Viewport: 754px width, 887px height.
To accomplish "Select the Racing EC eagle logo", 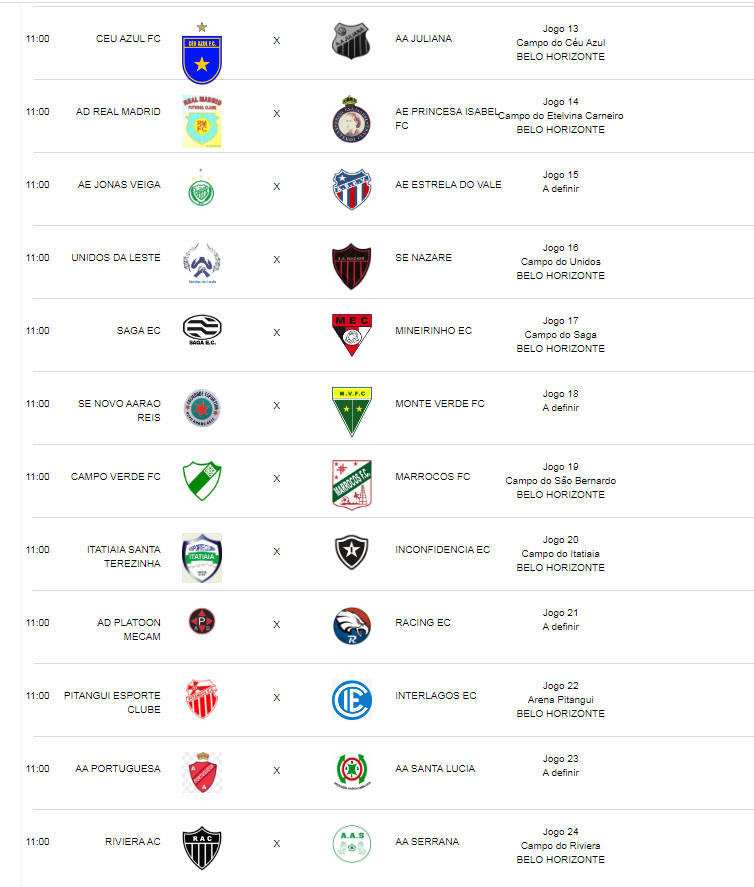I will coord(351,626).
